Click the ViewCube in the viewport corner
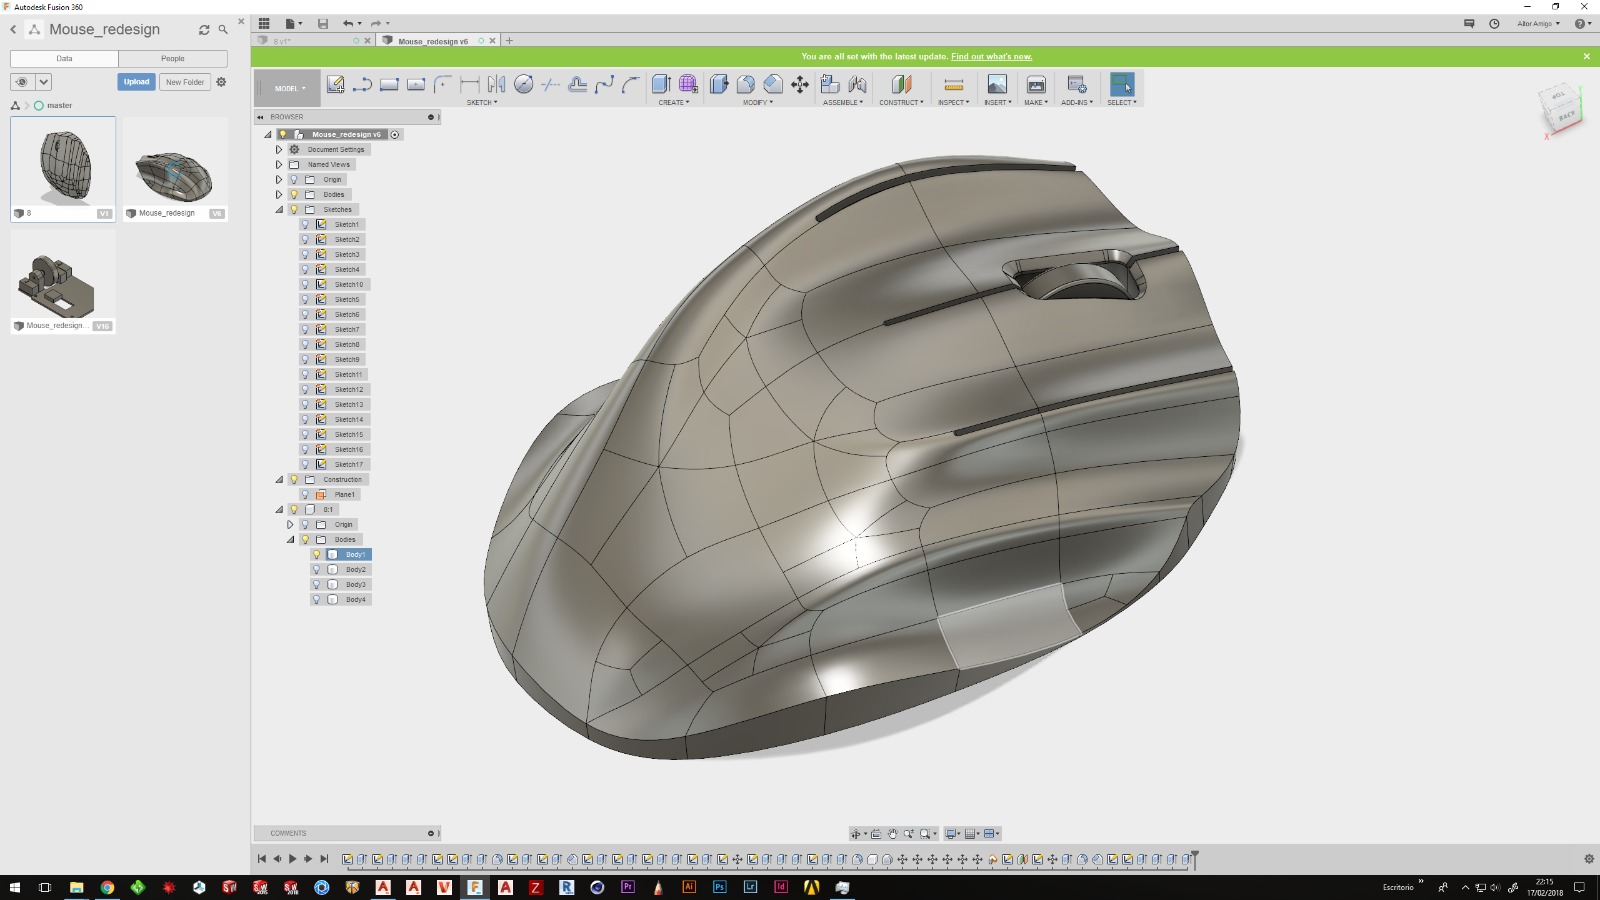The height and width of the screenshot is (900, 1600). coord(1562,108)
